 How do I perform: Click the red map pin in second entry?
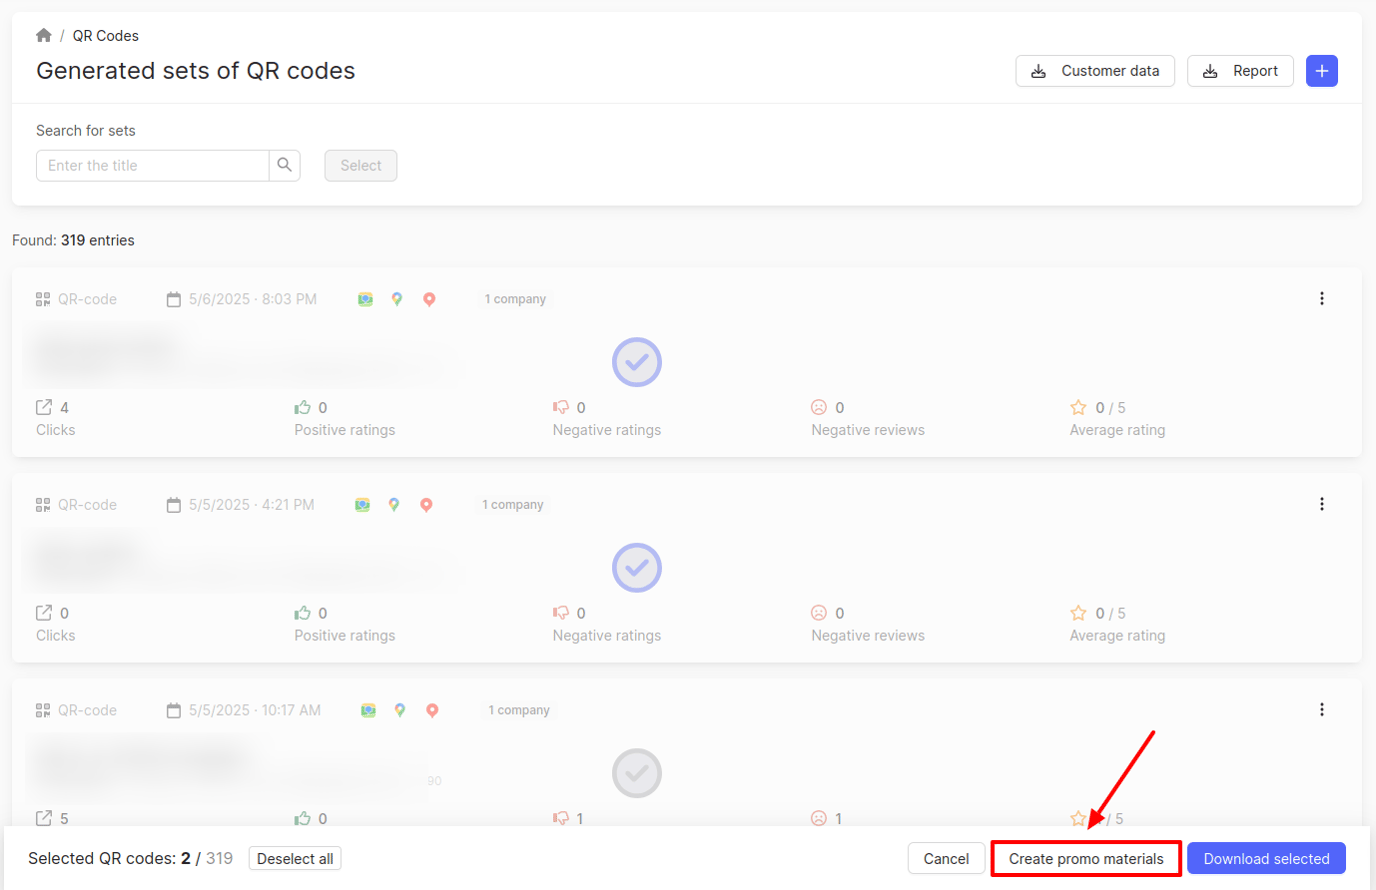(x=426, y=505)
